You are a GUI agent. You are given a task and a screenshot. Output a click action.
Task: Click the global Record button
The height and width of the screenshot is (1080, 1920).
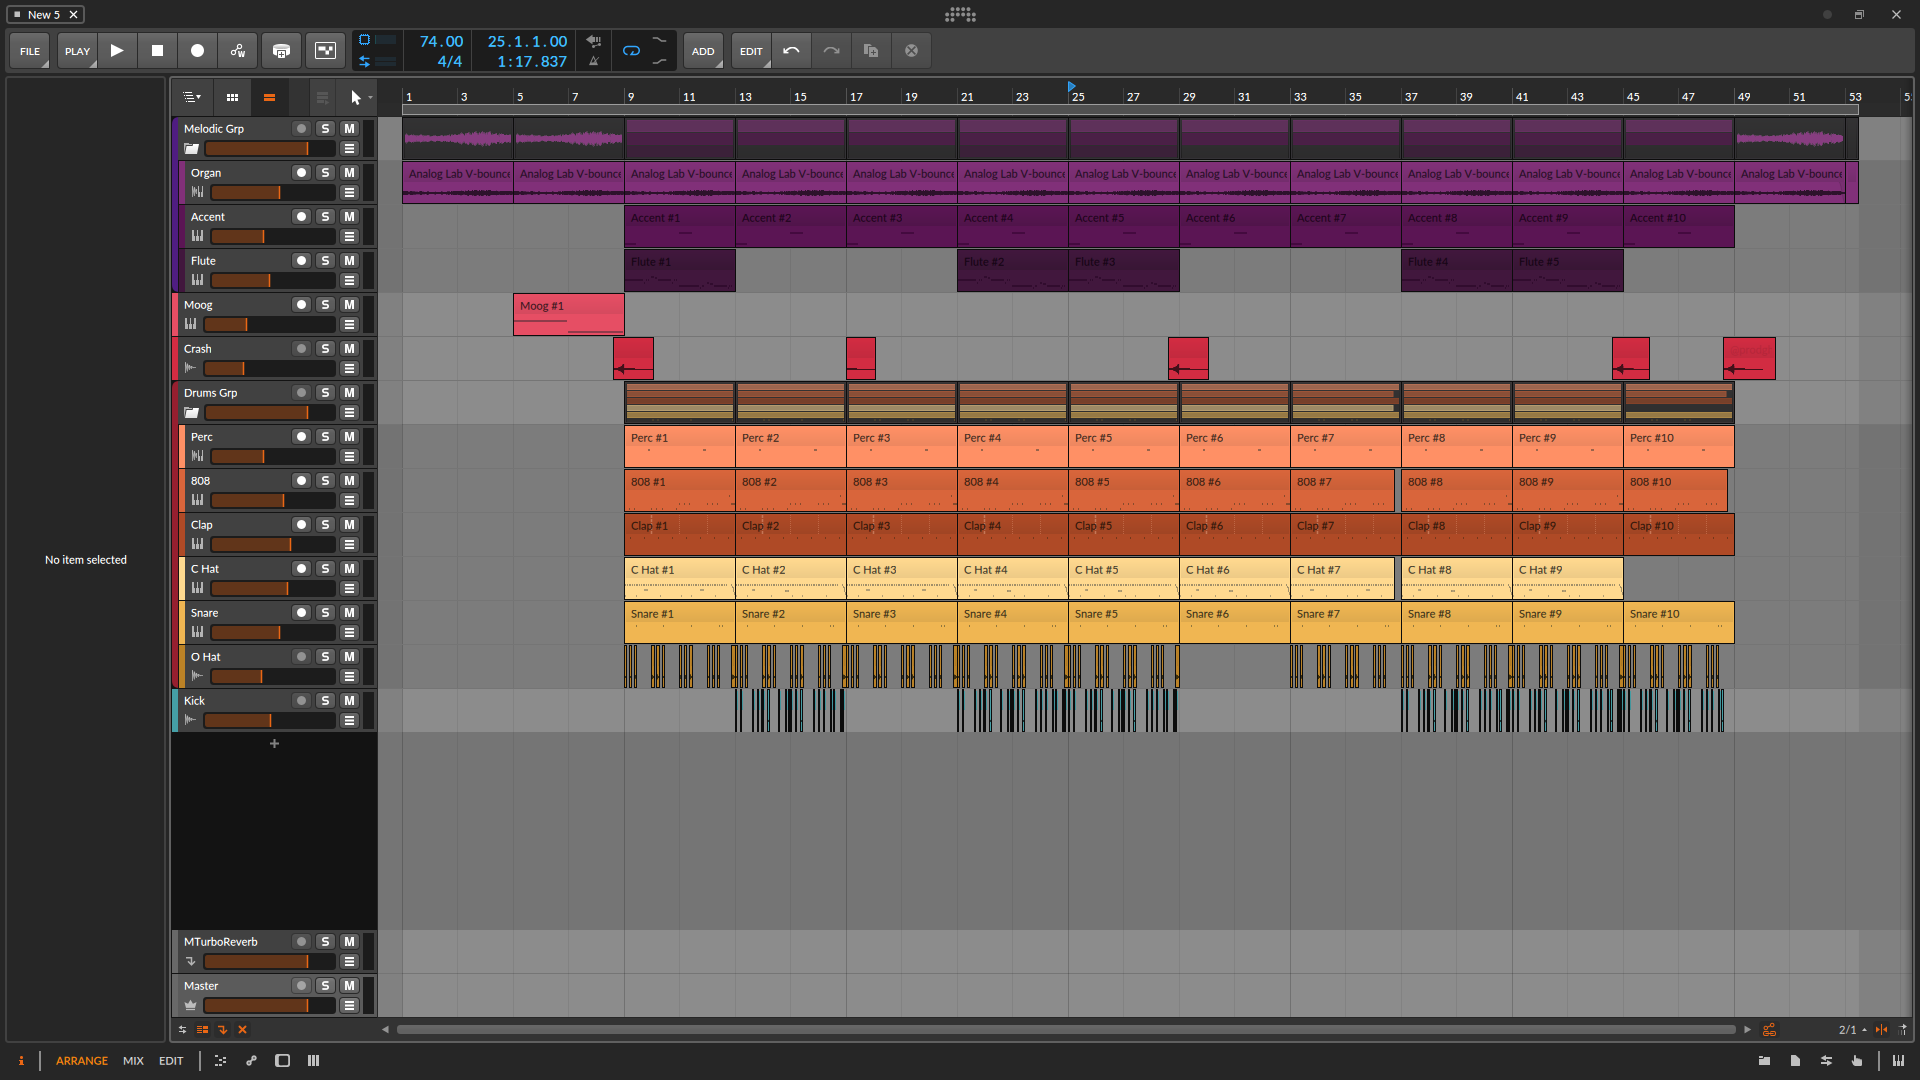click(x=198, y=51)
